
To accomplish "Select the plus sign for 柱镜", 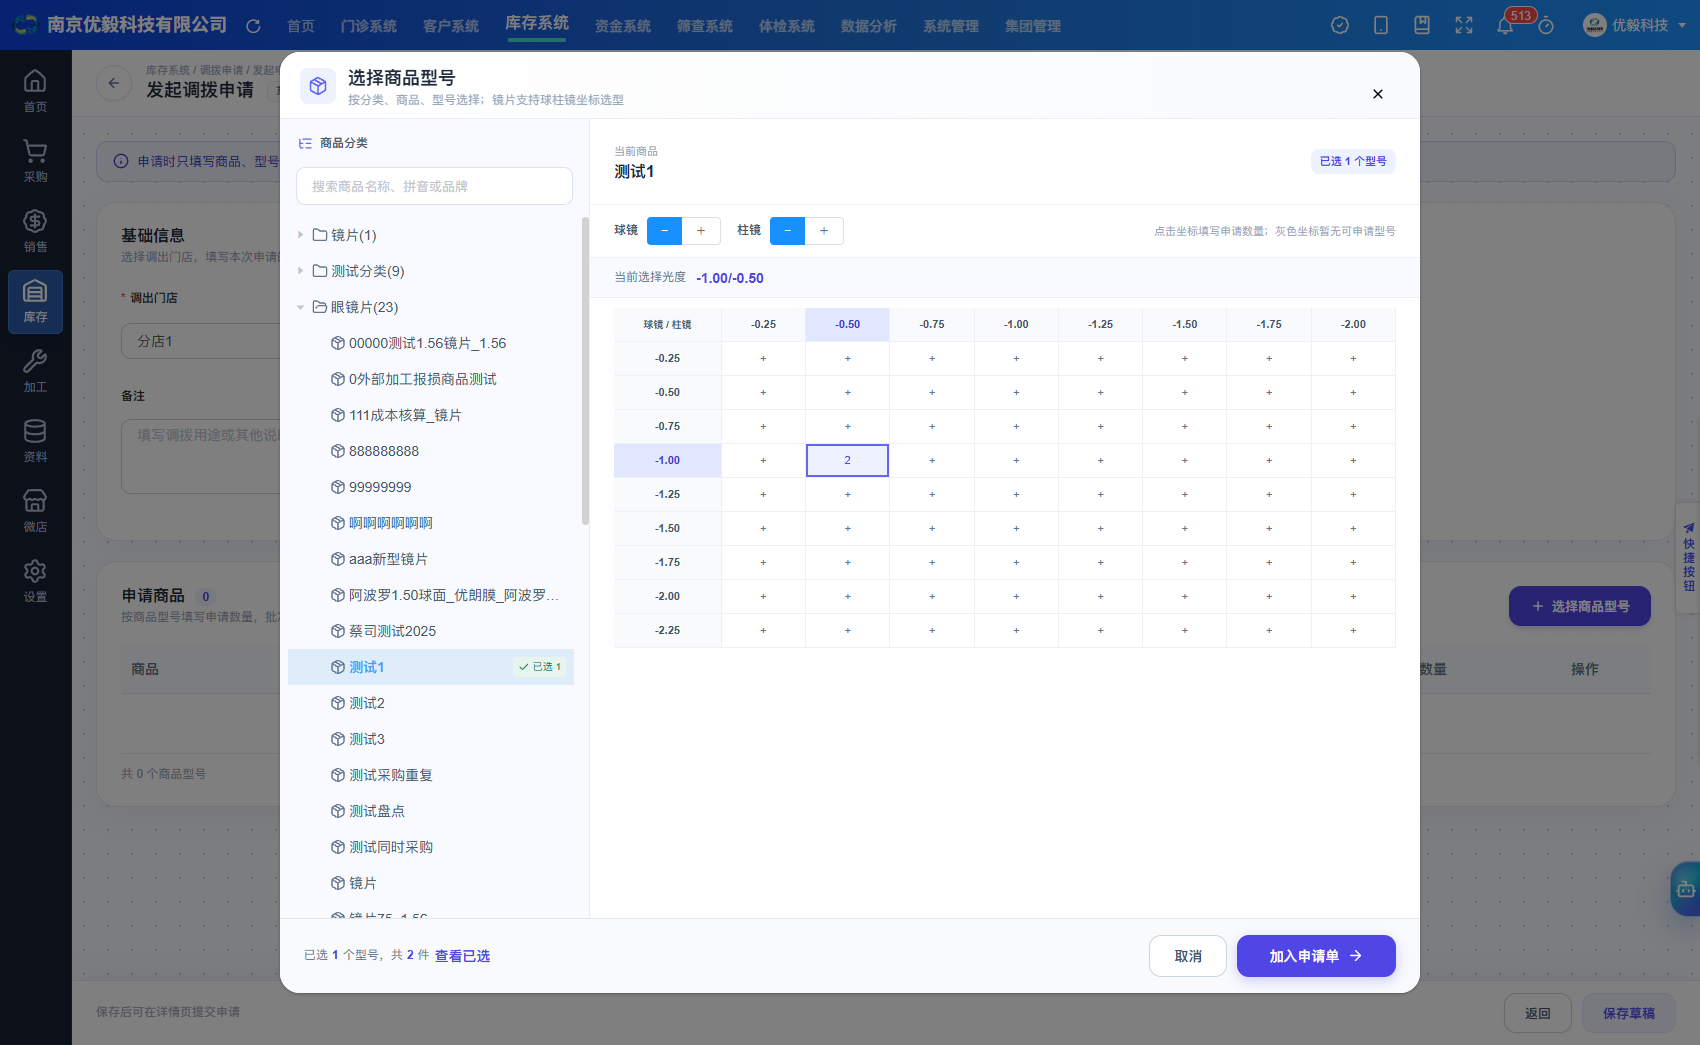I will (824, 231).
